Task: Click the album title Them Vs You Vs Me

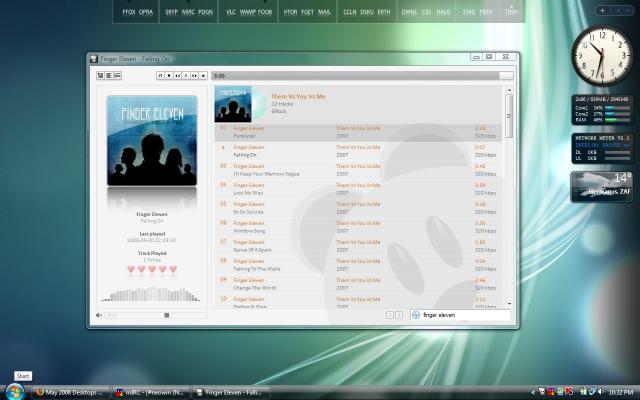Action: click(x=298, y=96)
